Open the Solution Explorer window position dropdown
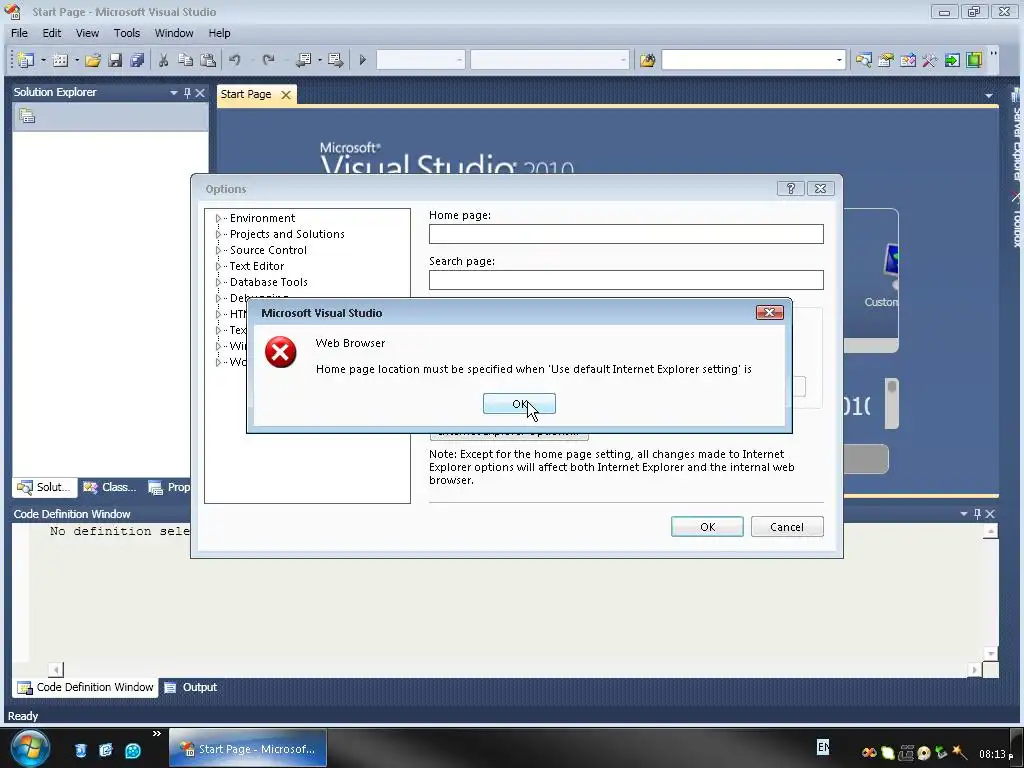 174,93
